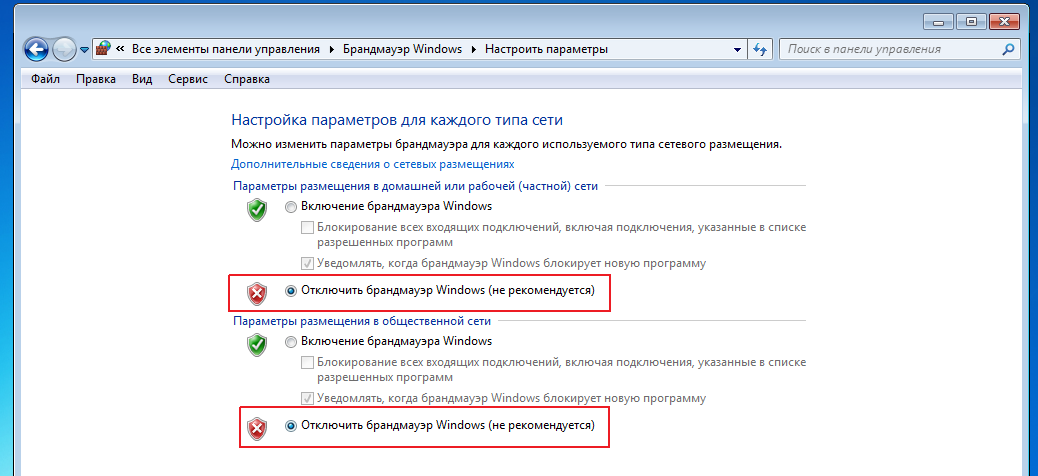Open the Файл menu
The height and width of the screenshot is (476, 1038).
45,79
